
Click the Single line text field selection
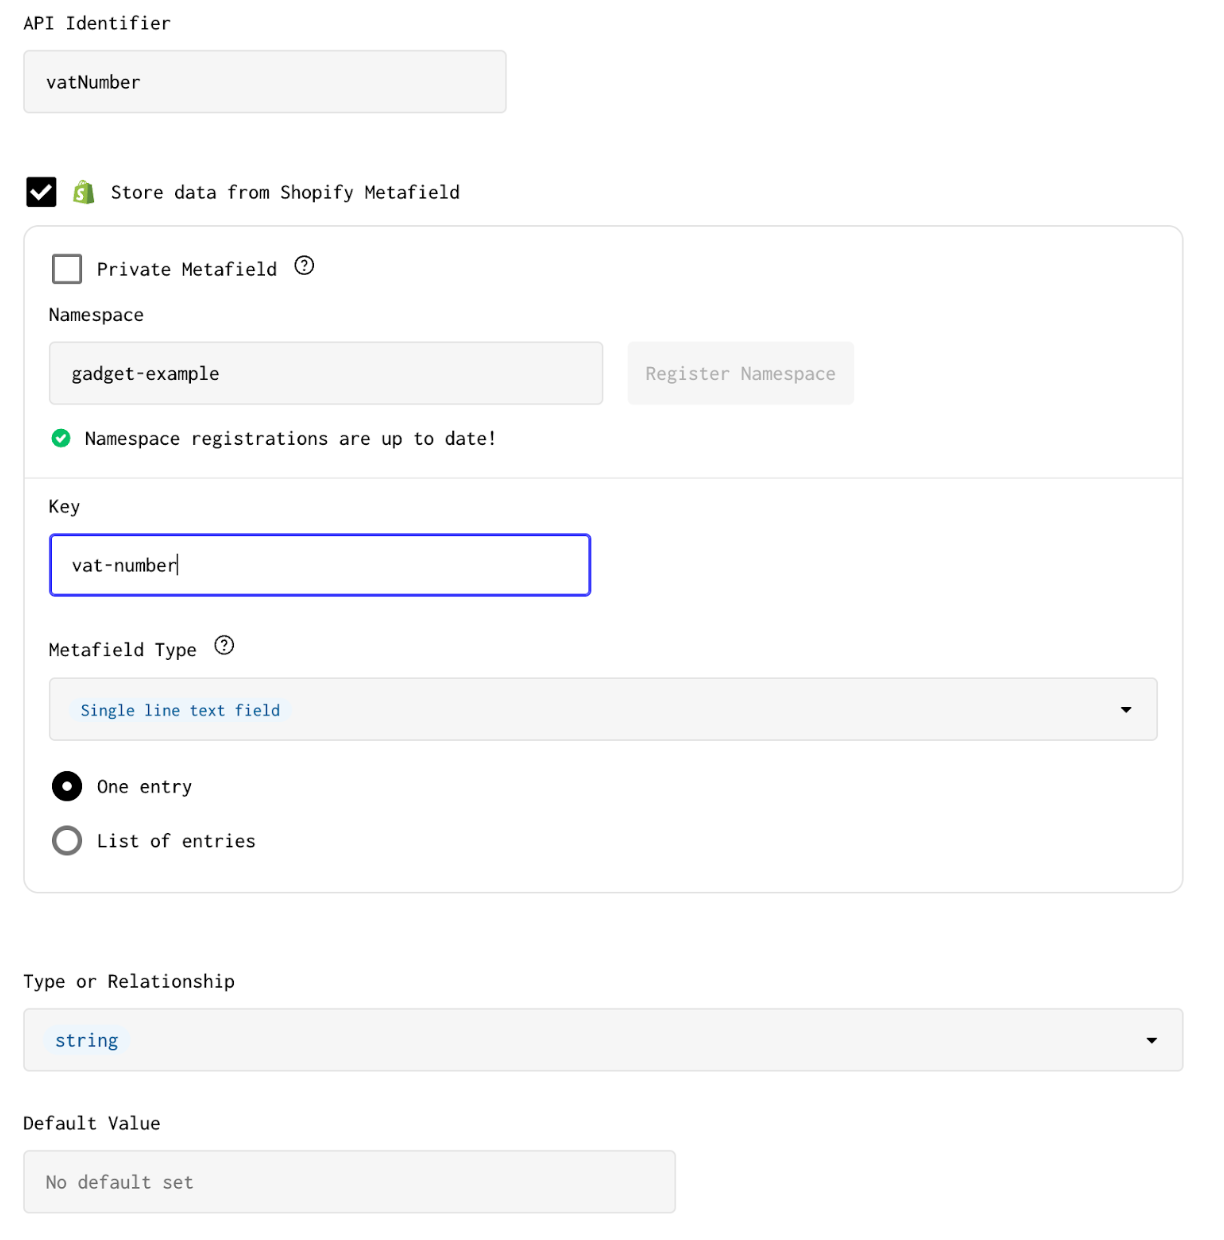tap(180, 710)
